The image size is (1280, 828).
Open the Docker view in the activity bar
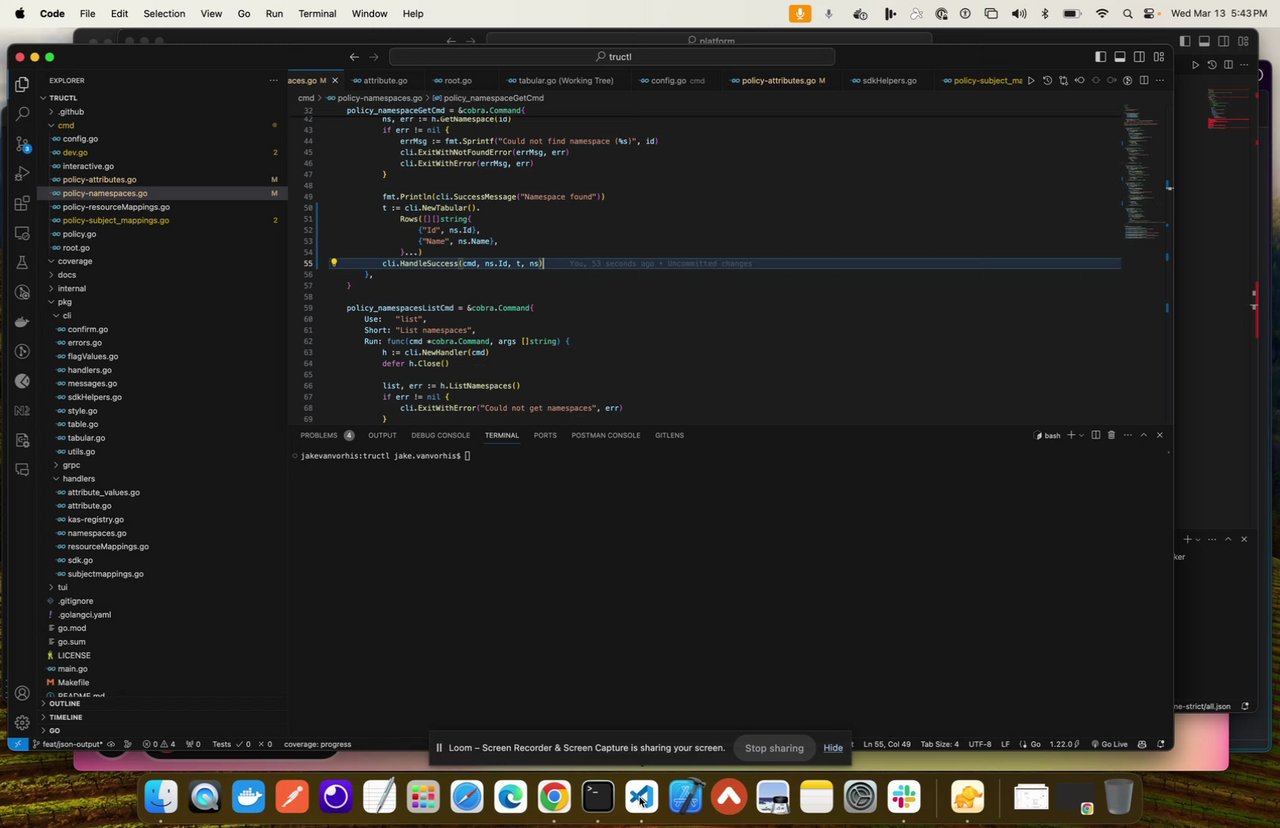point(22,322)
